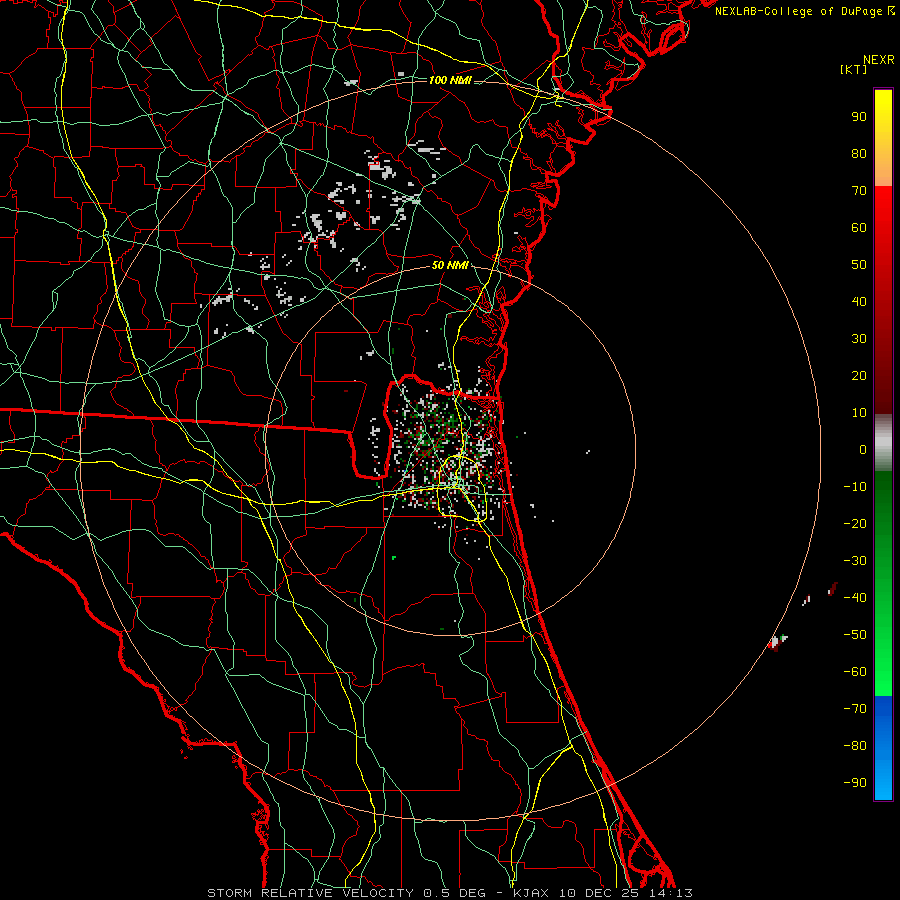Viewport: 900px width, 900px height.
Task: Click the -10 value on the velocity scale
Action: pos(855,487)
